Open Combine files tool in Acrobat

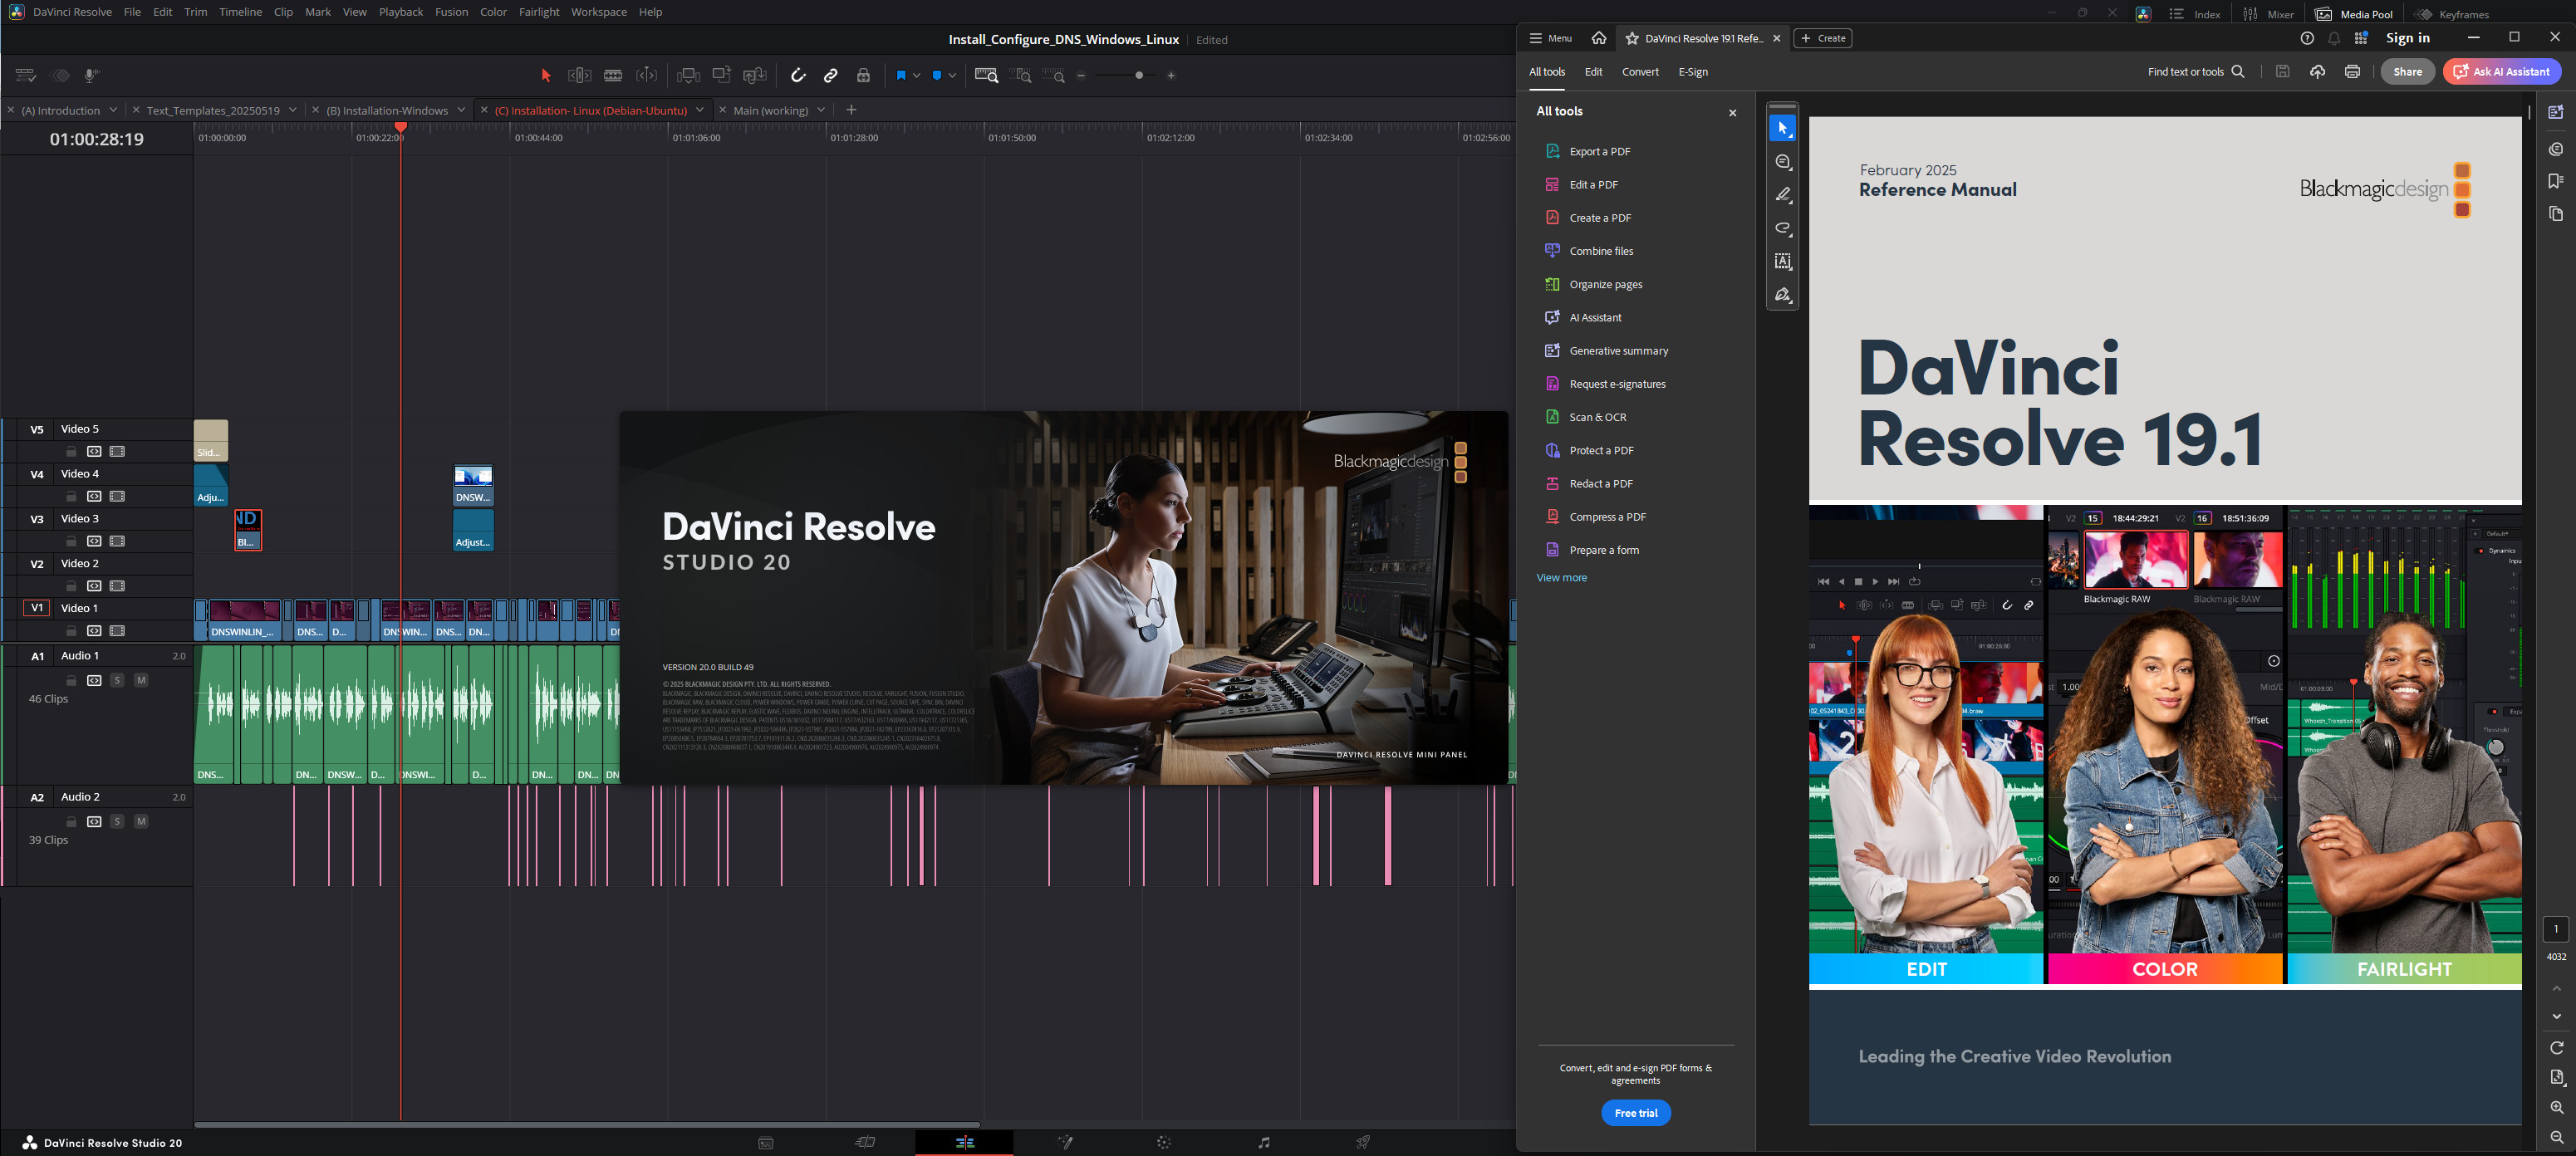click(1601, 251)
